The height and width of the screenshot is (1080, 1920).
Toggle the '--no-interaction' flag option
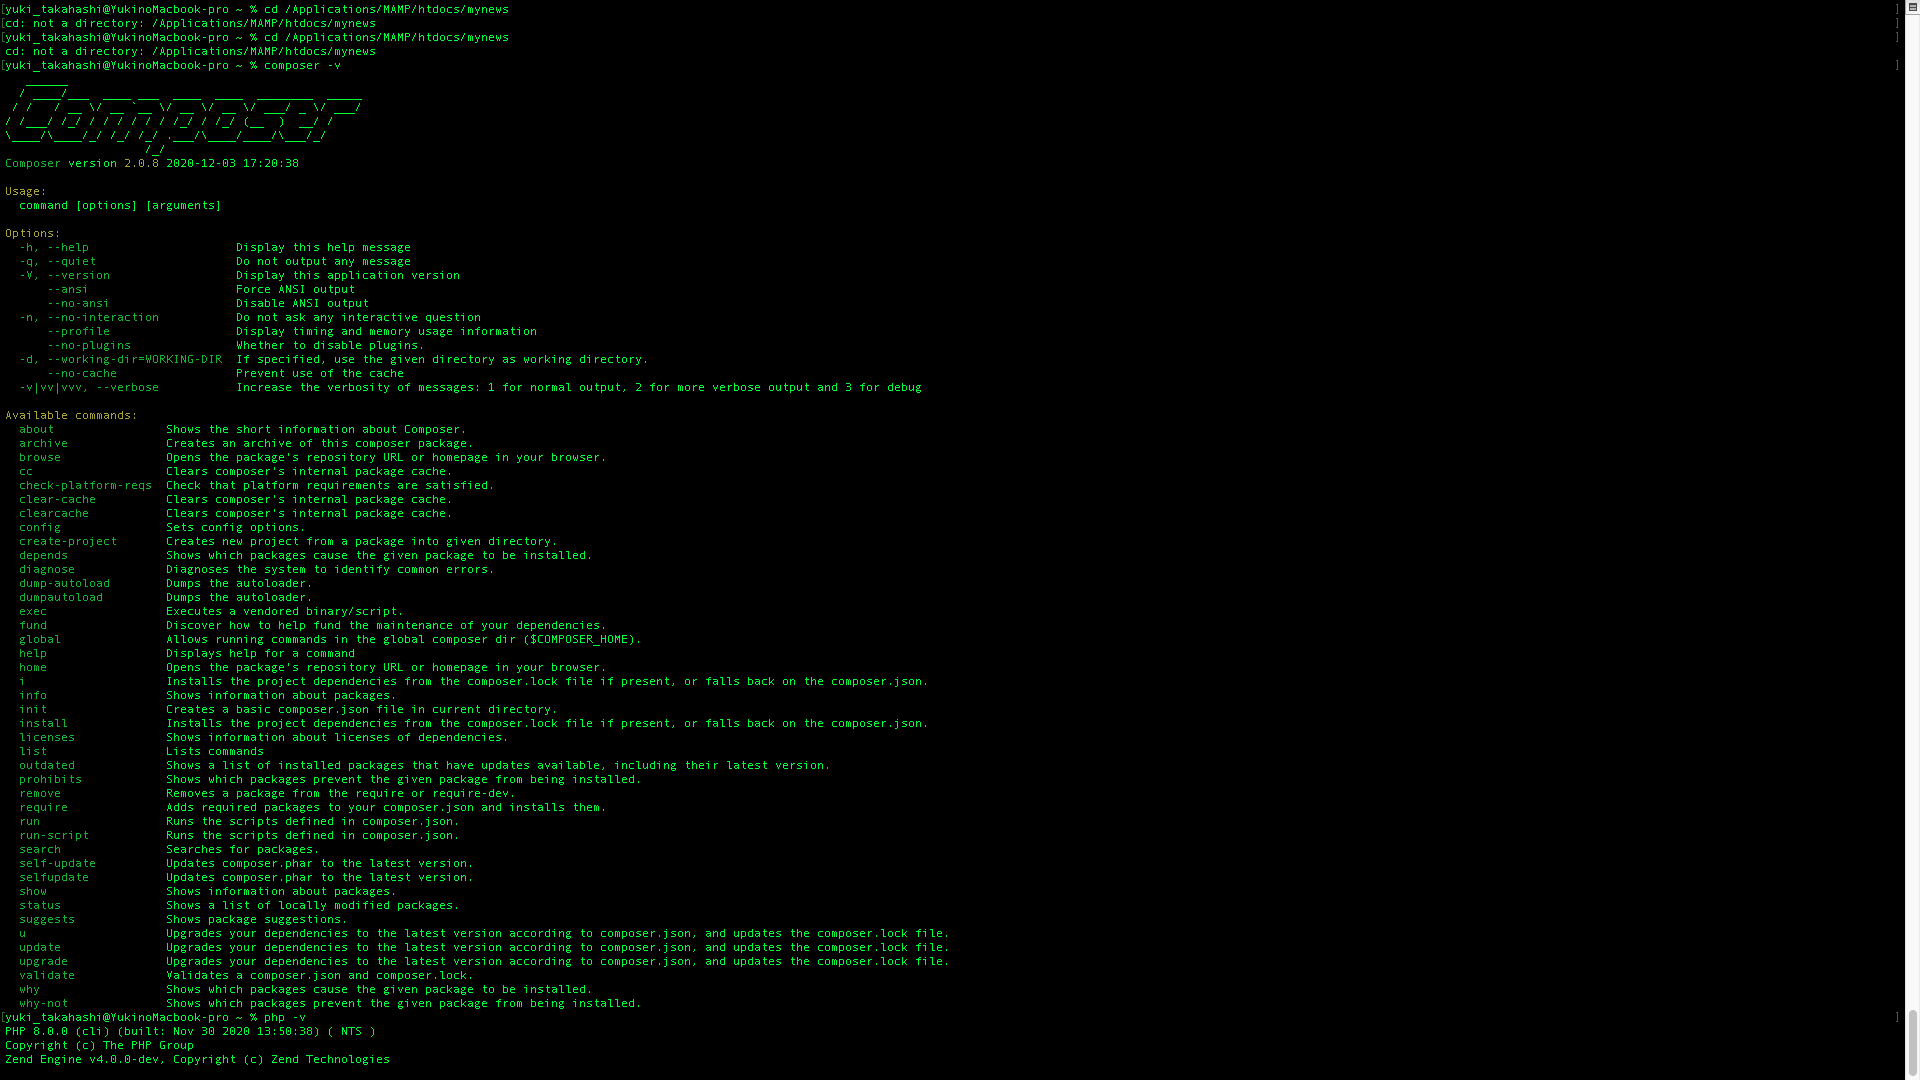click(103, 316)
